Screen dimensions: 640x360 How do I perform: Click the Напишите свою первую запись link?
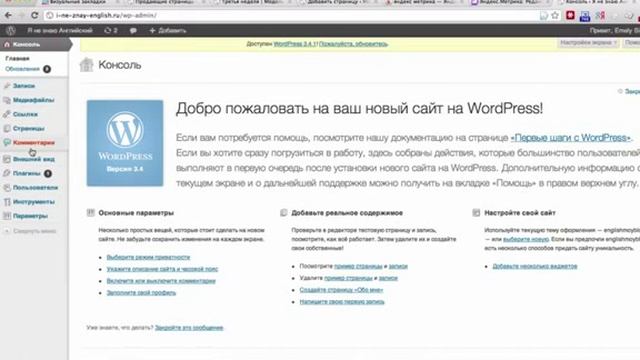342,302
